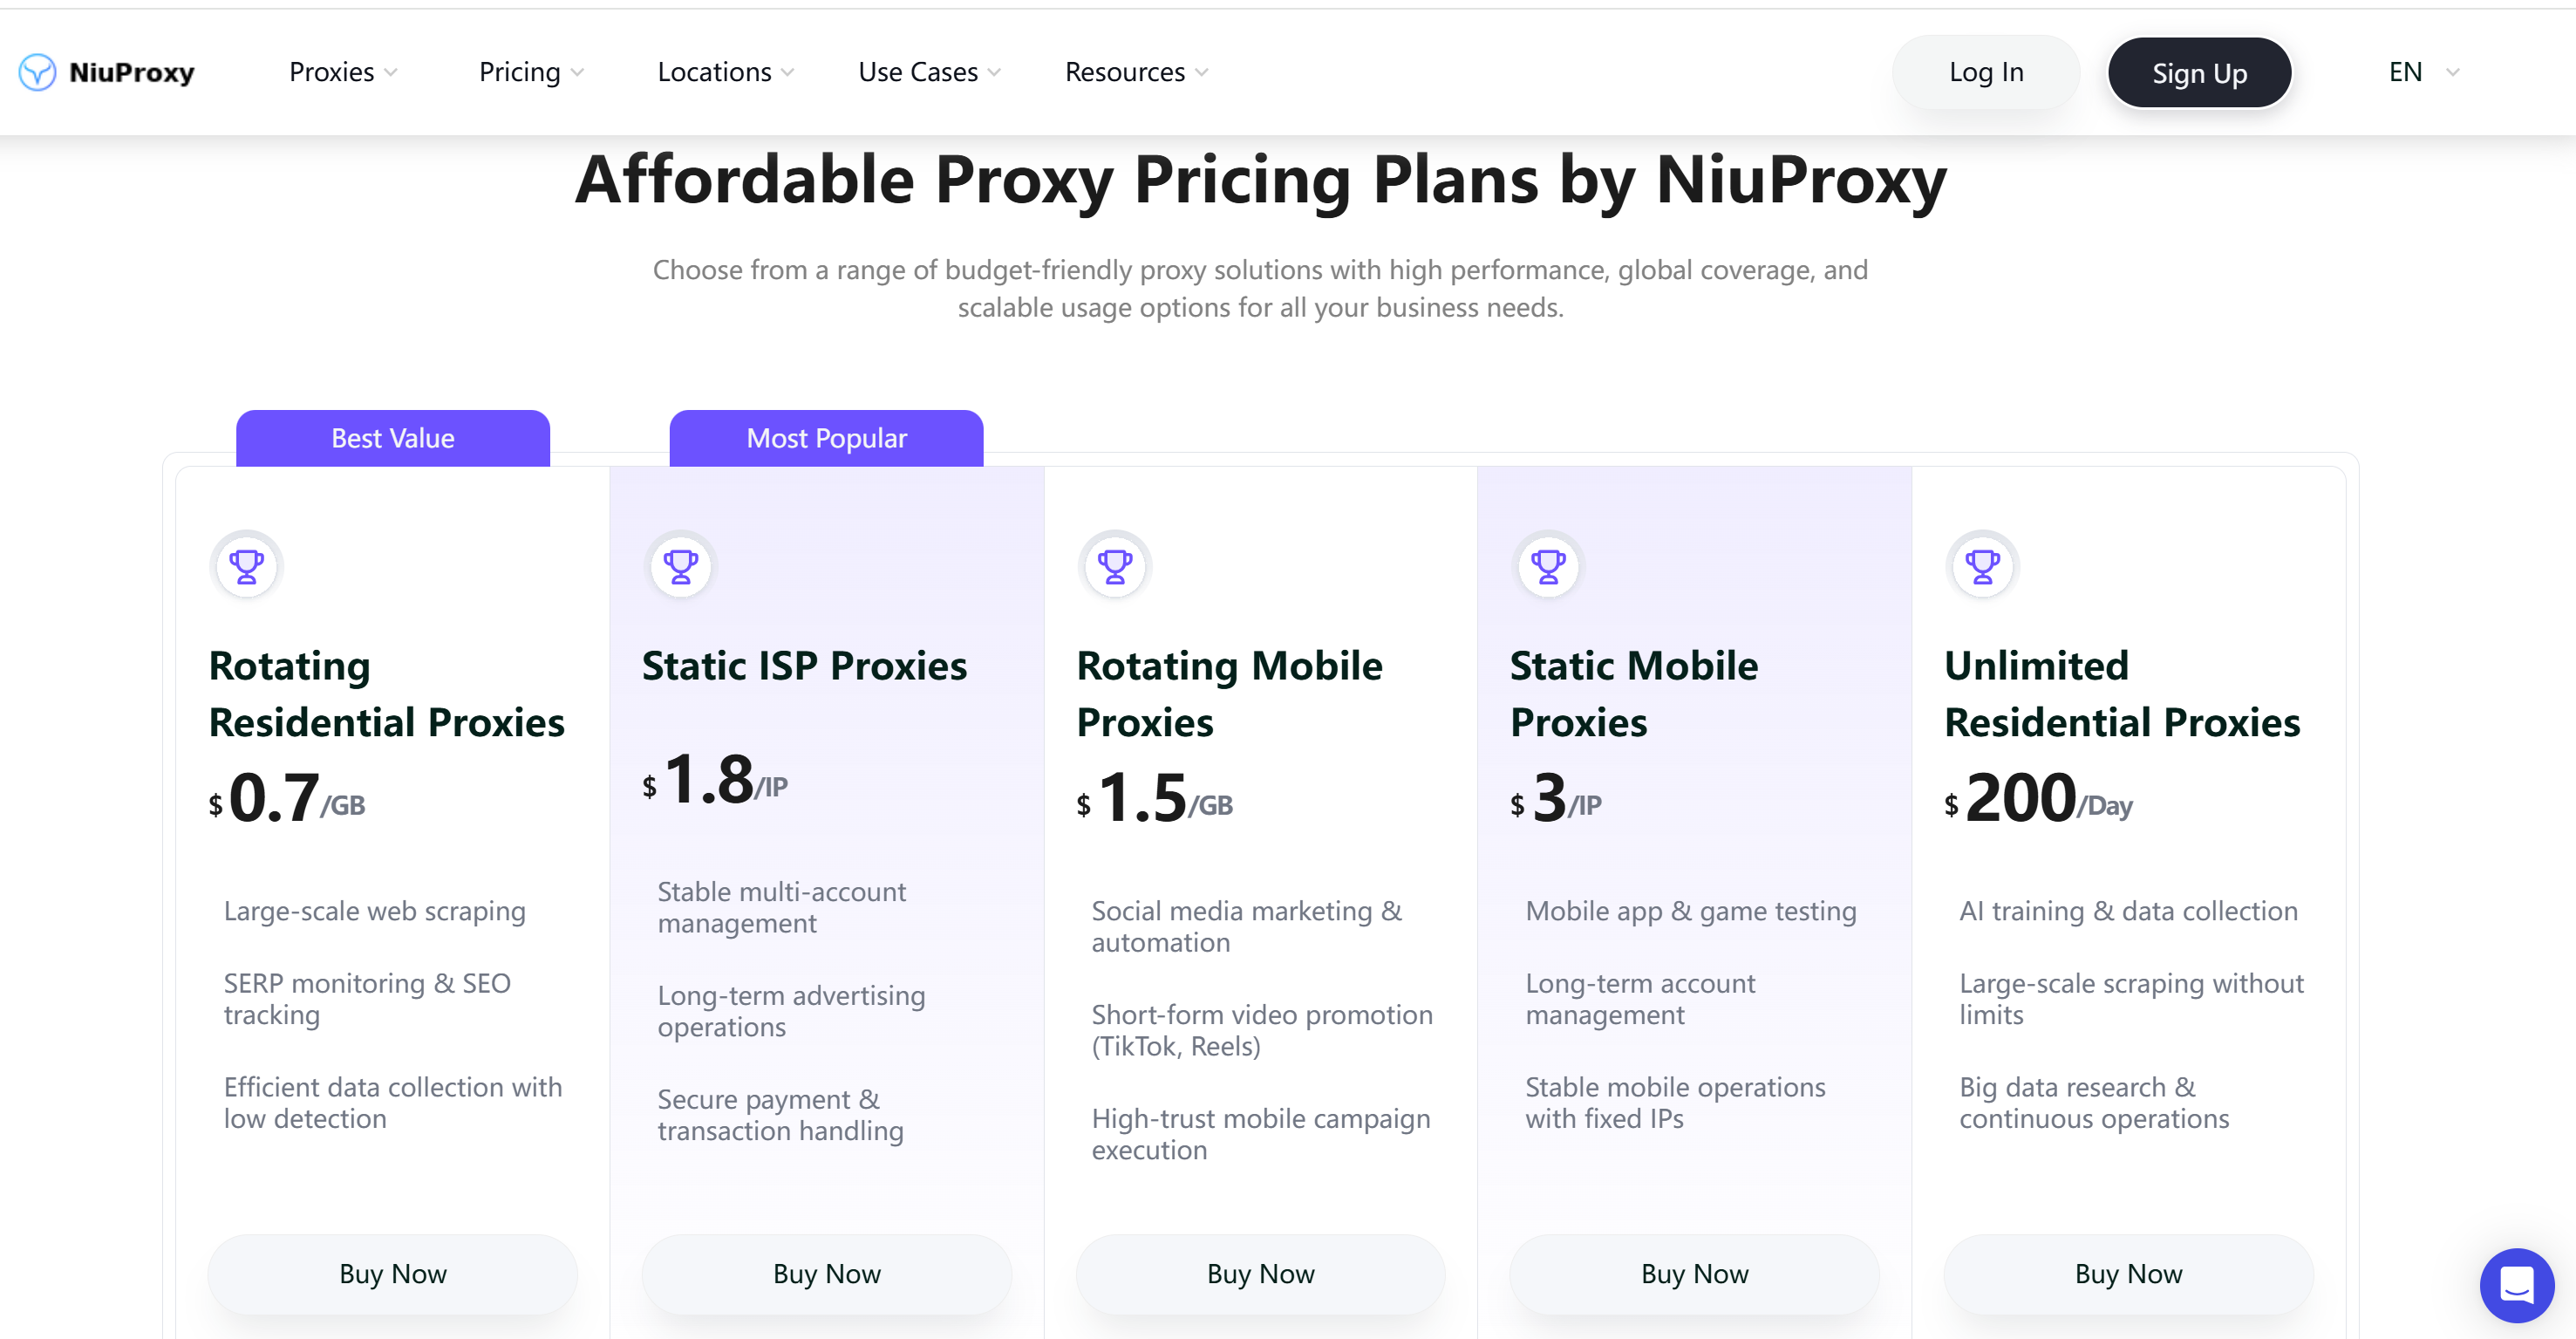Open the Locations menu
This screenshot has height=1339, width=2576.
pyautogui.click(x=726, y=72)
